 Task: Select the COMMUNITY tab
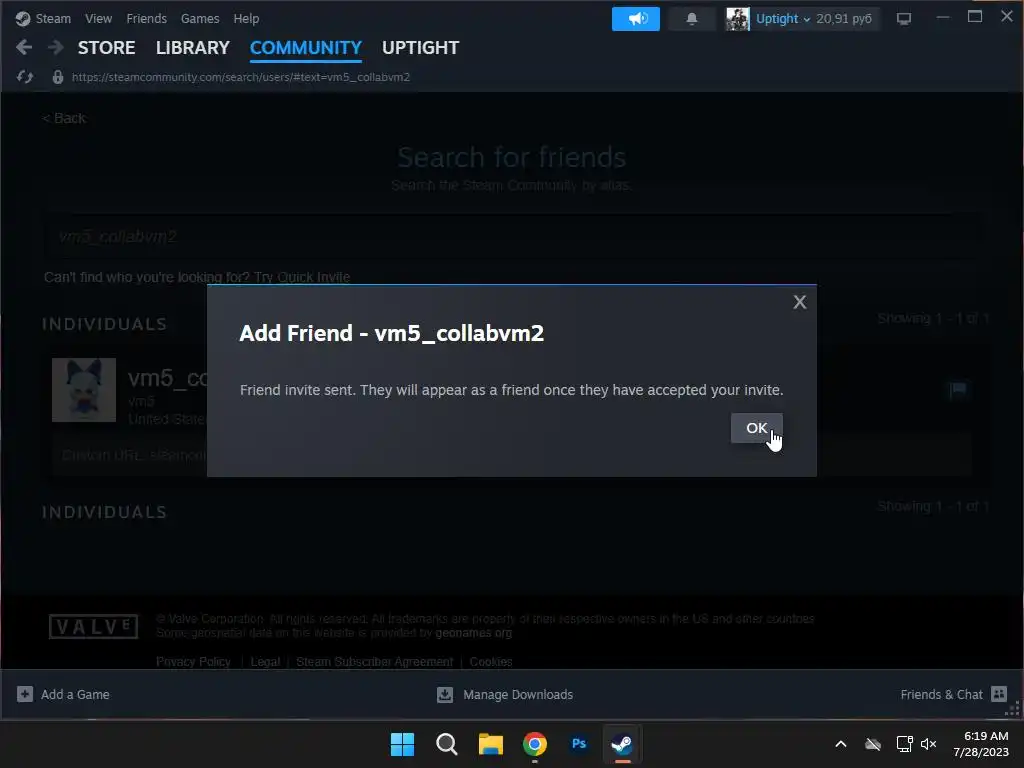pyautogui.click(x=306, y=48)
